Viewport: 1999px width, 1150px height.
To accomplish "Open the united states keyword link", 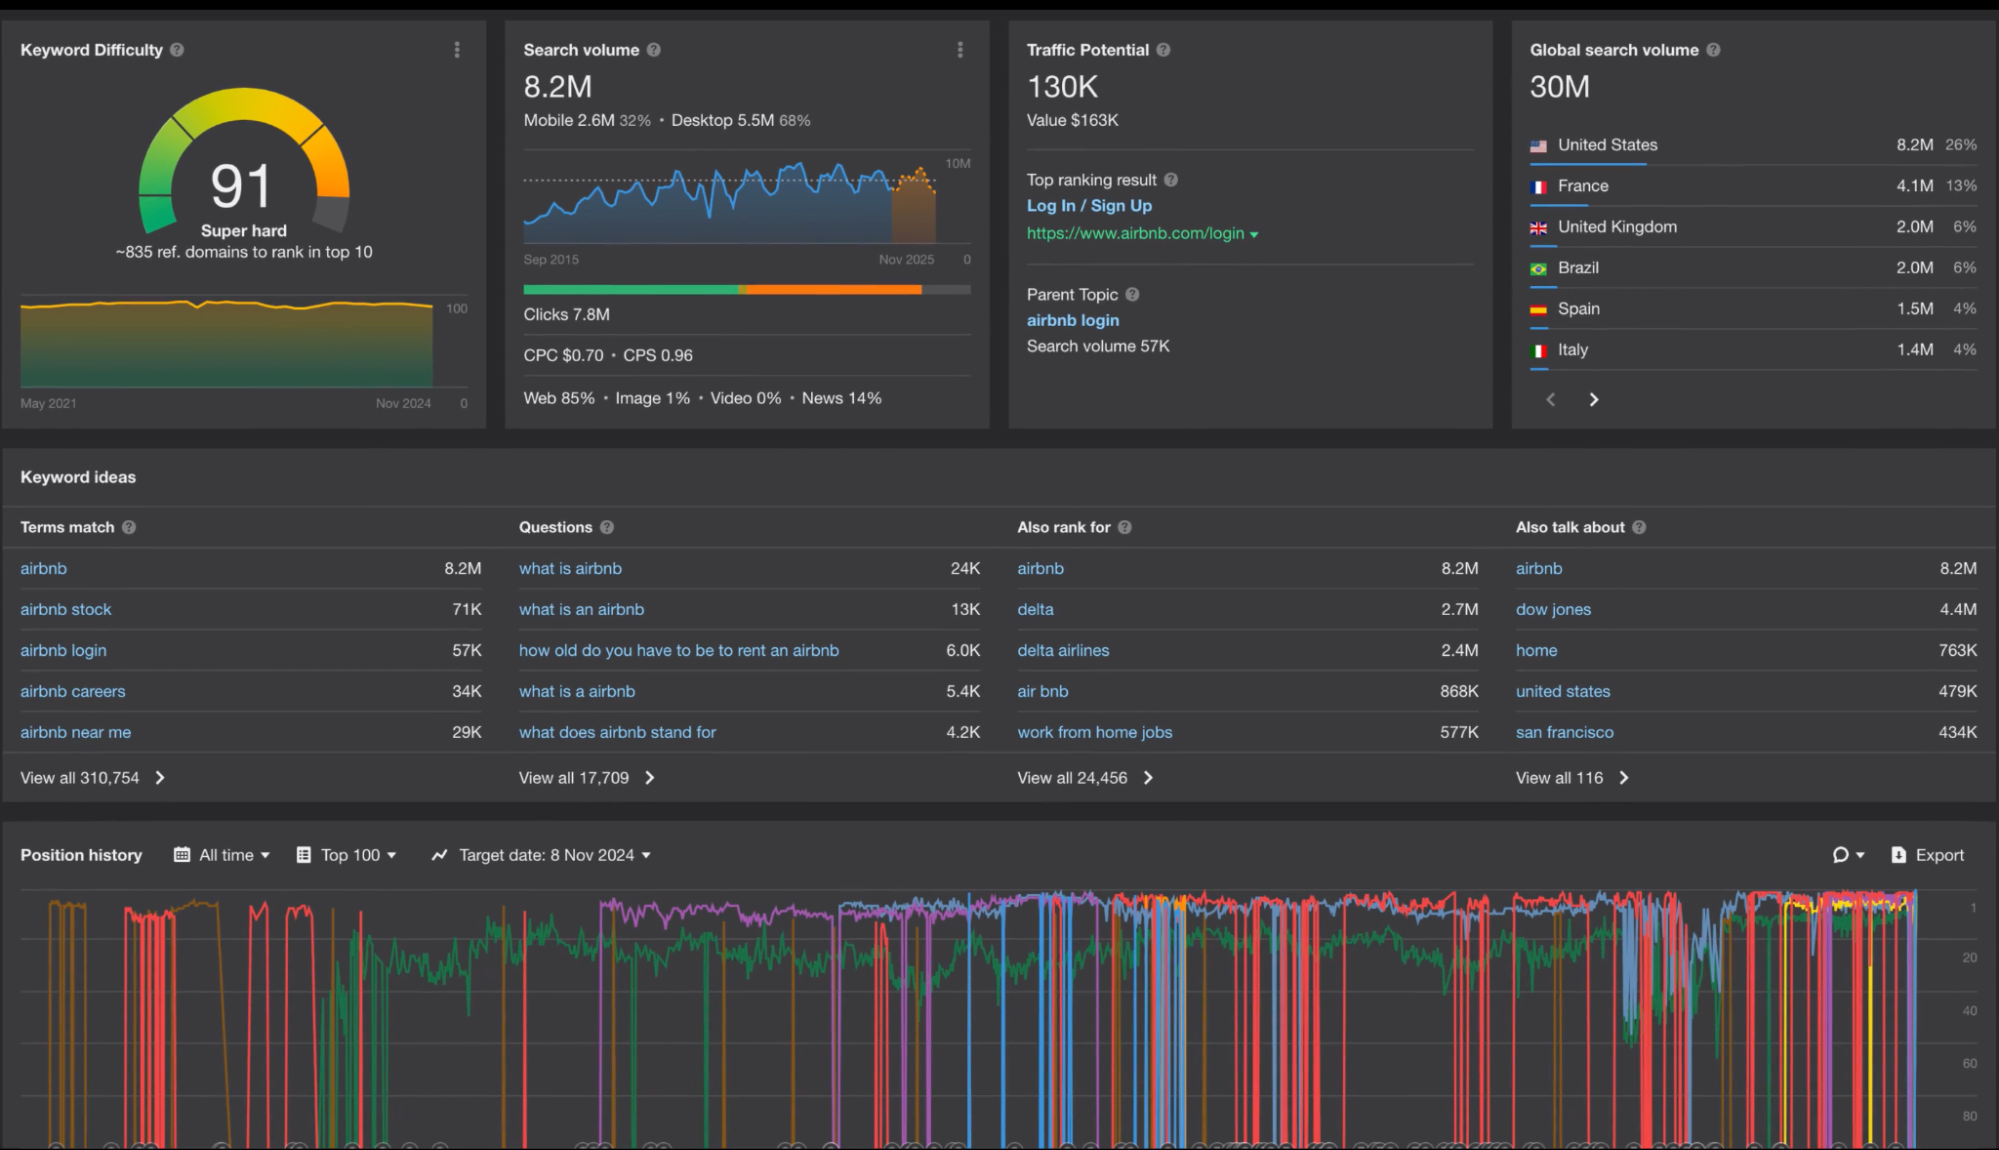I will (x=1563, y=692).
